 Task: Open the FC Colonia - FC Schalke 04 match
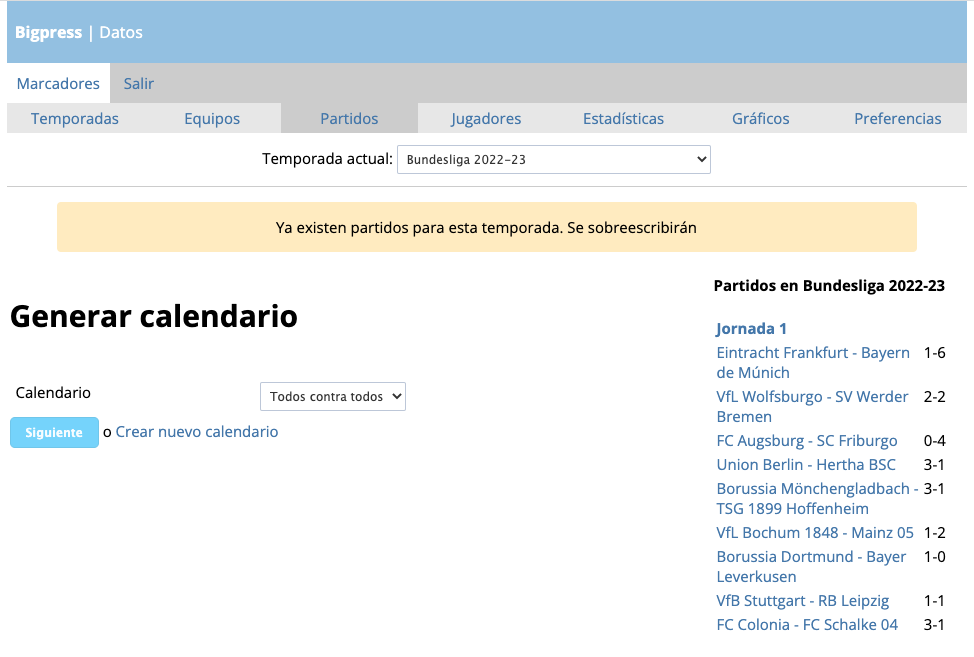click(x=806, y=625)
